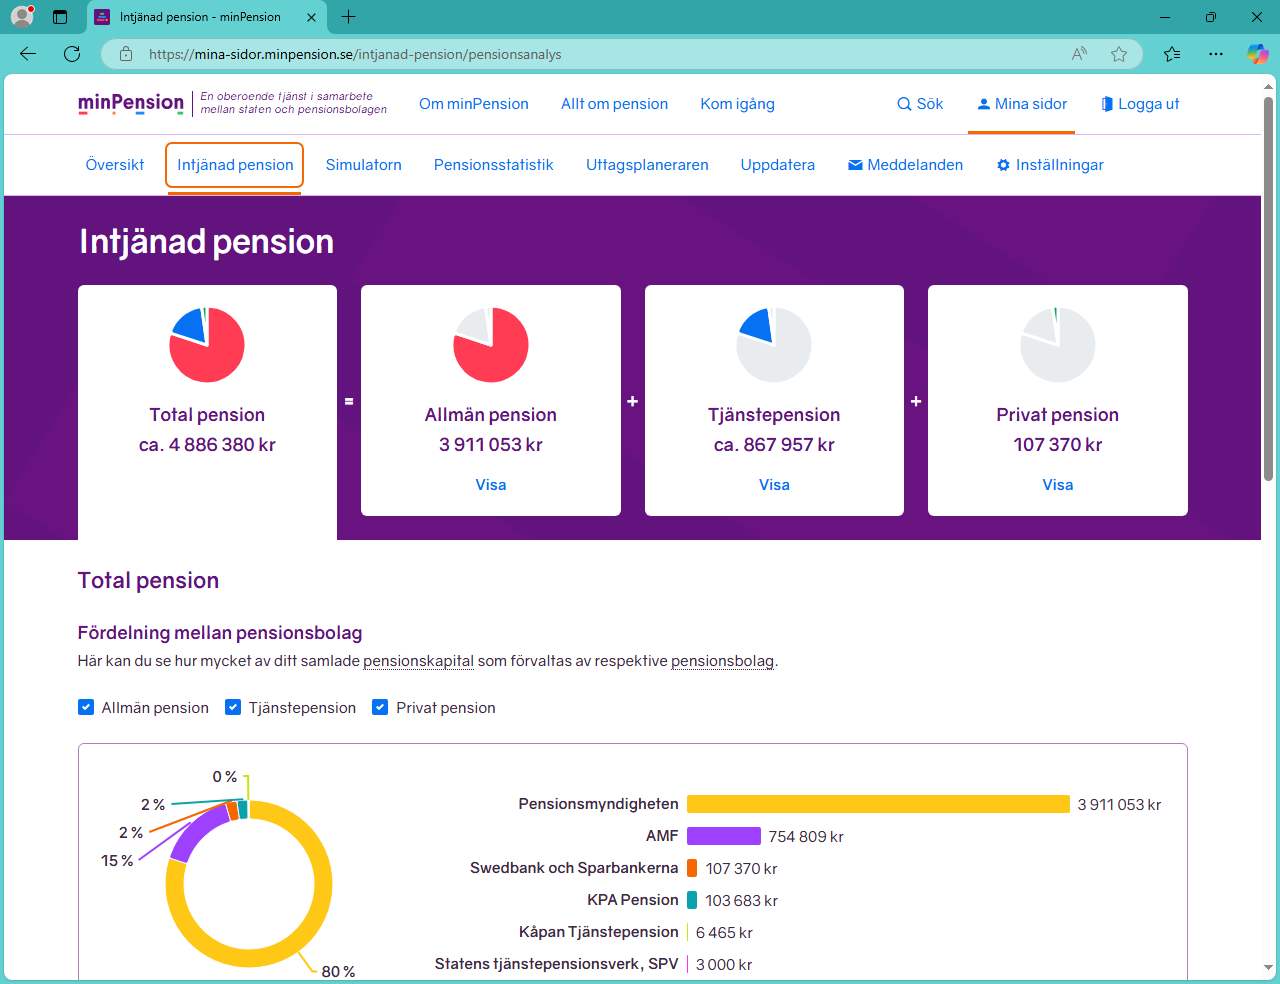Click Visa under Allmän pension

pos(491,485)
